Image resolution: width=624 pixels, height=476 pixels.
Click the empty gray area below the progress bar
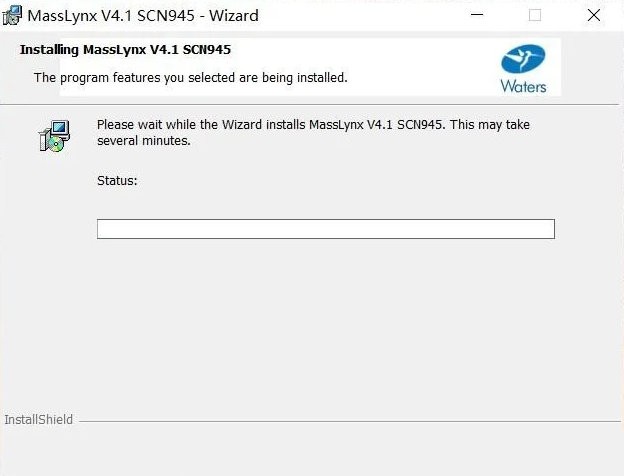[325, 320]
